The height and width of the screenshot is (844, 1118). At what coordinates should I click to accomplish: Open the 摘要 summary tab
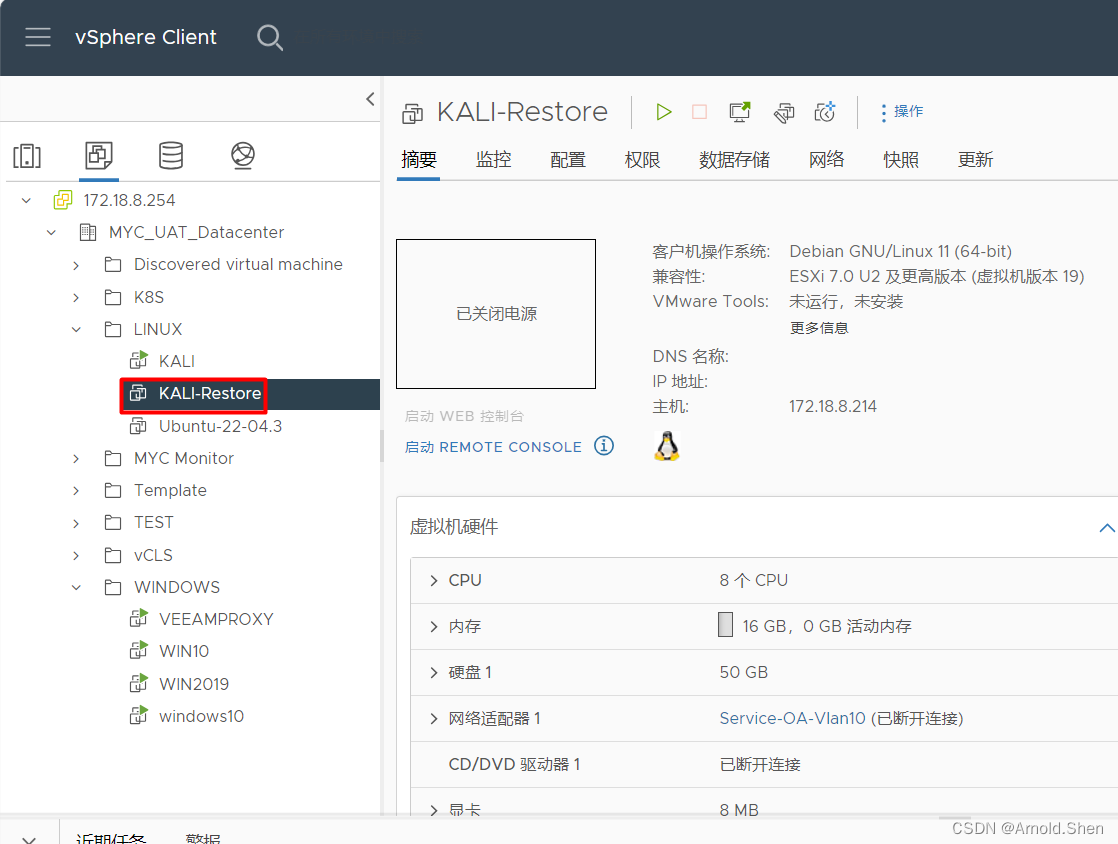pos(419,160)
